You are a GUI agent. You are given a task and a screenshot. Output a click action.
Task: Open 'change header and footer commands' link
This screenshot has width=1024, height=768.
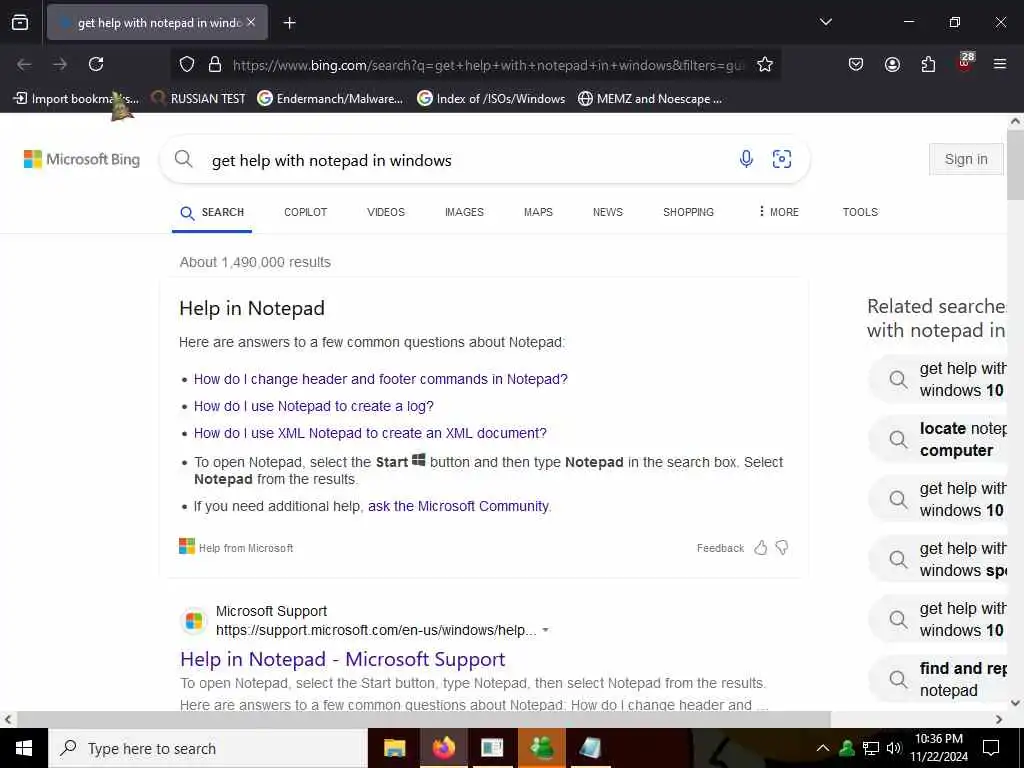click(381, 379)
